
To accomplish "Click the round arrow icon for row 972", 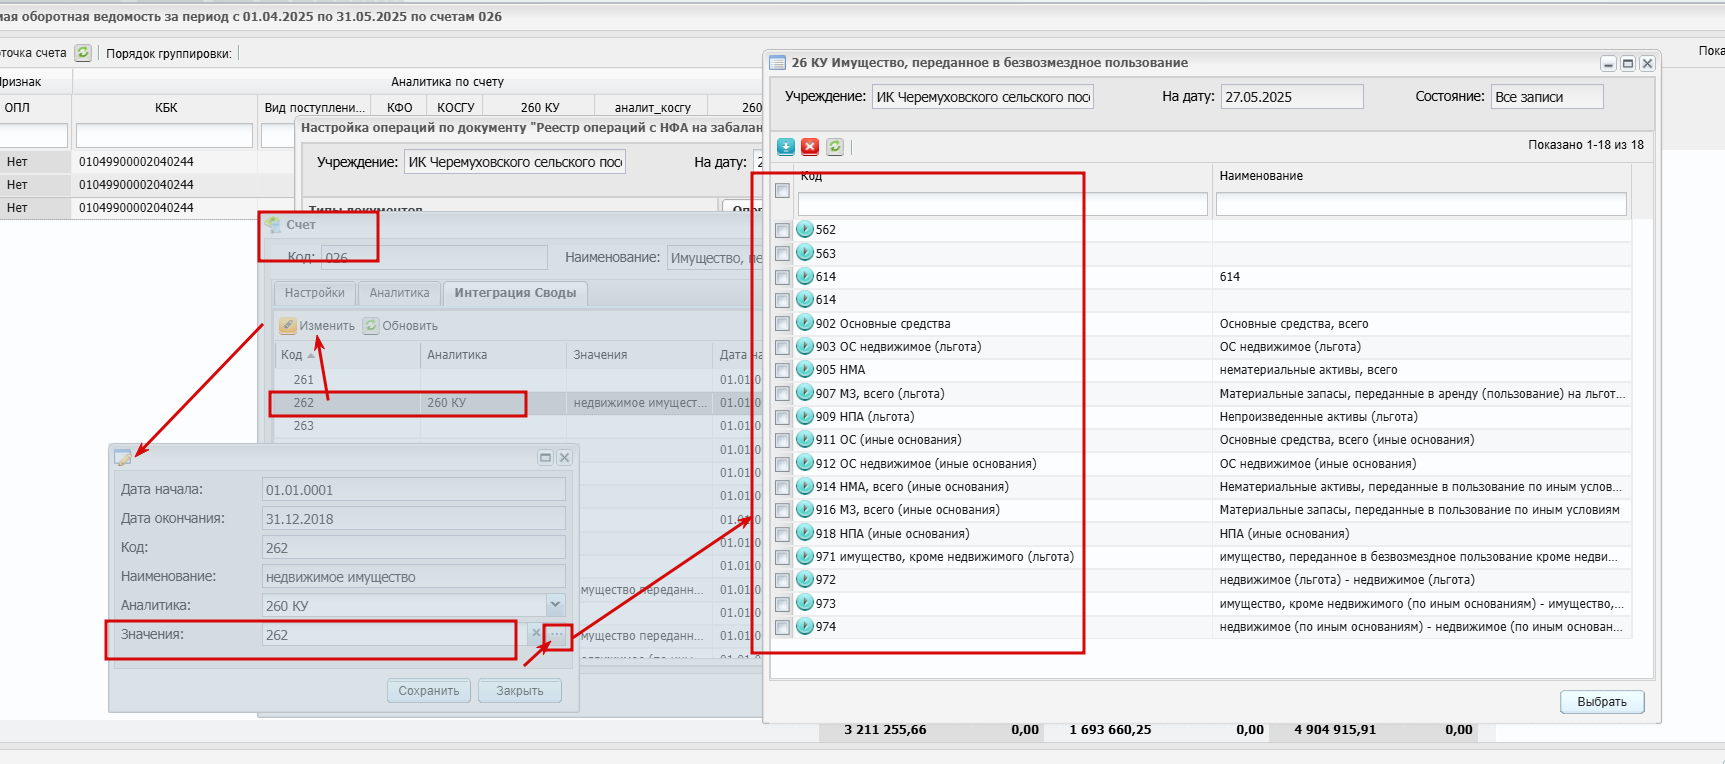I will (x=805, y=579).
